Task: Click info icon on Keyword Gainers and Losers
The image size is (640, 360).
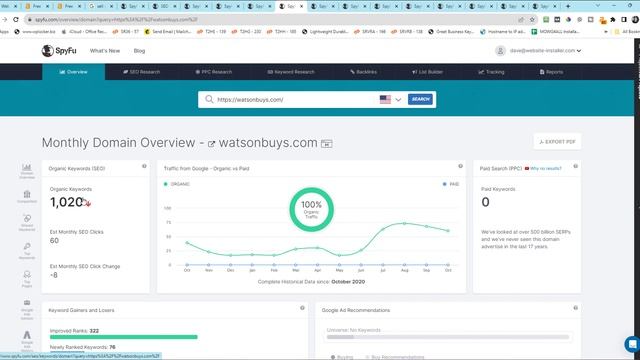Action: (x=302, y=308)
